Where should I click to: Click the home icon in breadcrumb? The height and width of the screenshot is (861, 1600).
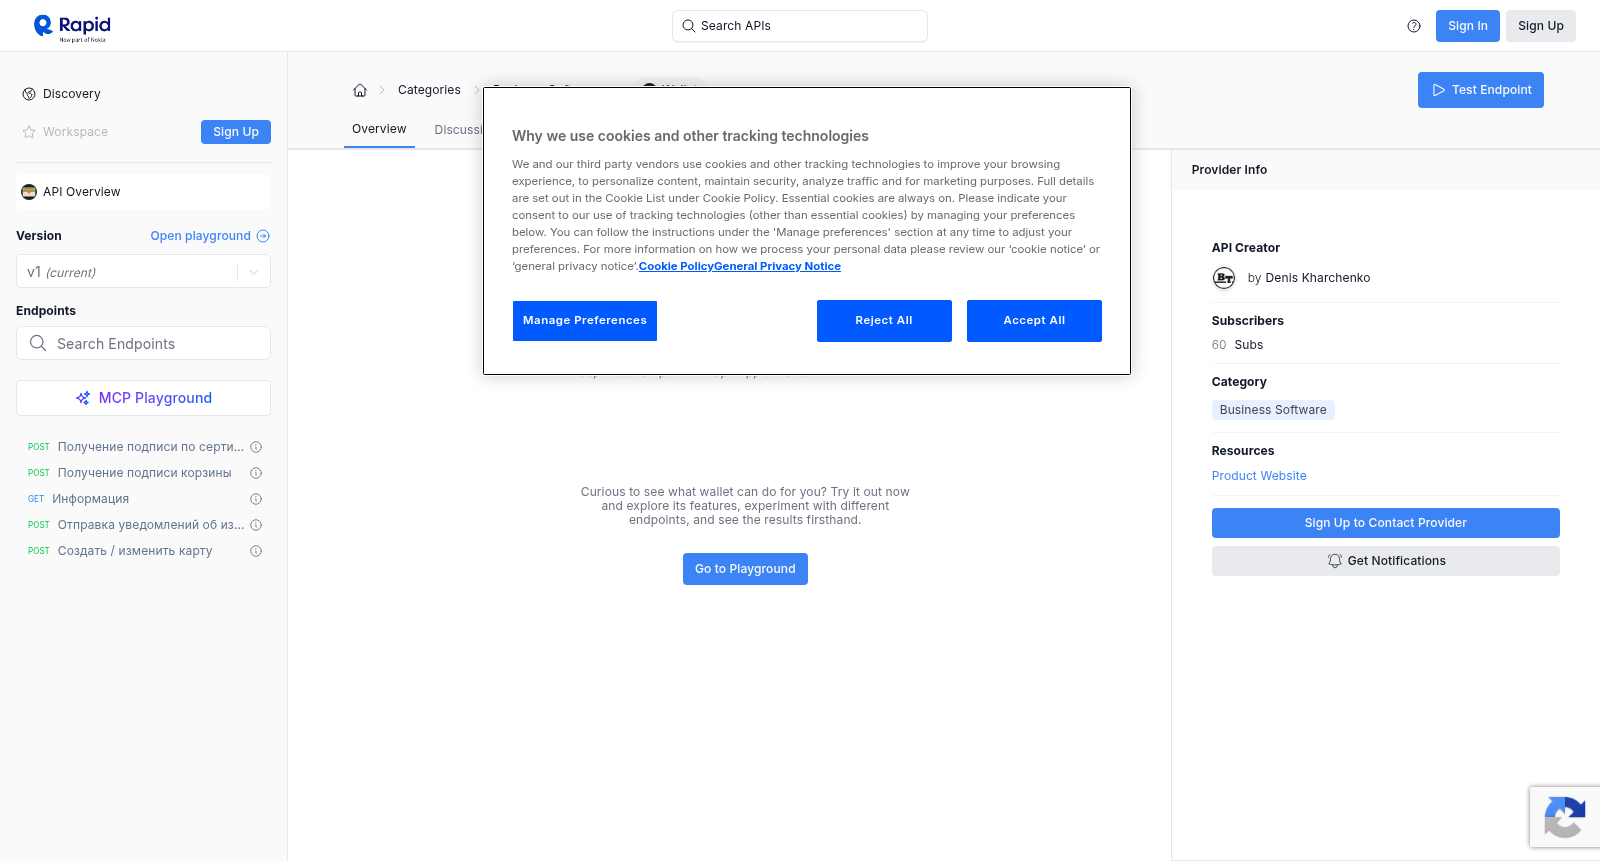[x=360, y=90]
